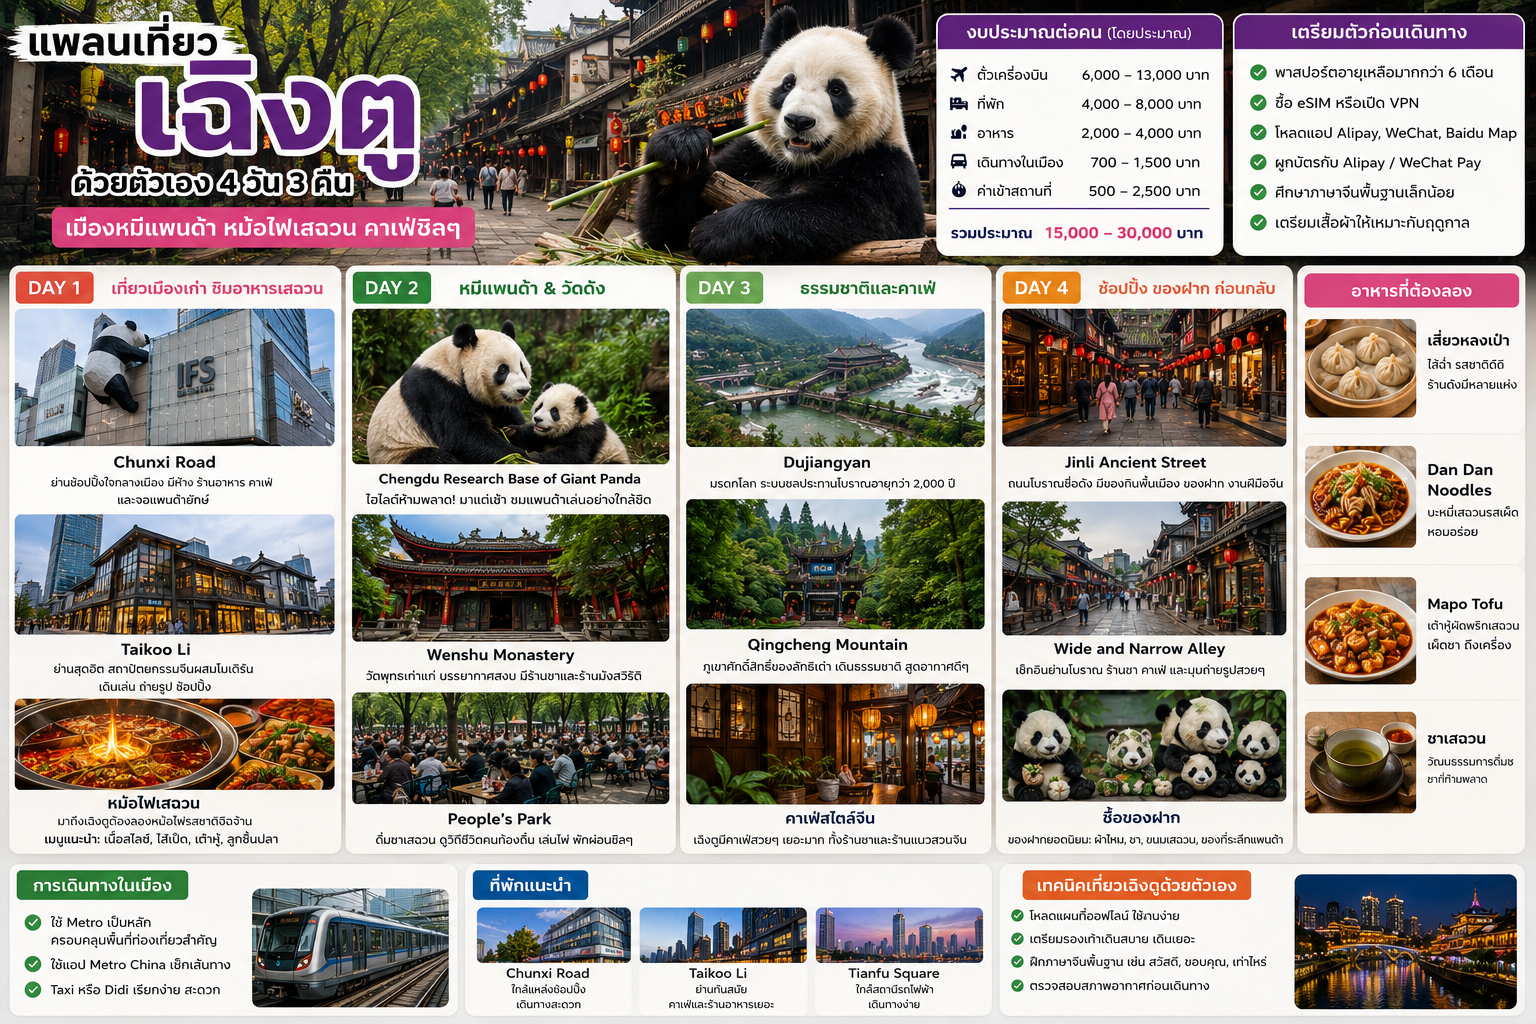Select the DAY 3 label
Screen dimensions: 1536x1024
tap(724, 288)
